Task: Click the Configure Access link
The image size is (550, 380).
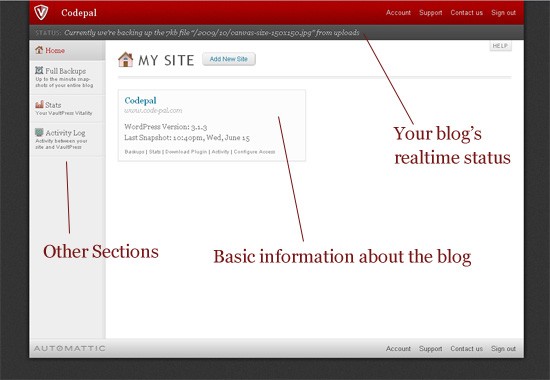Action: pos(254,152)
